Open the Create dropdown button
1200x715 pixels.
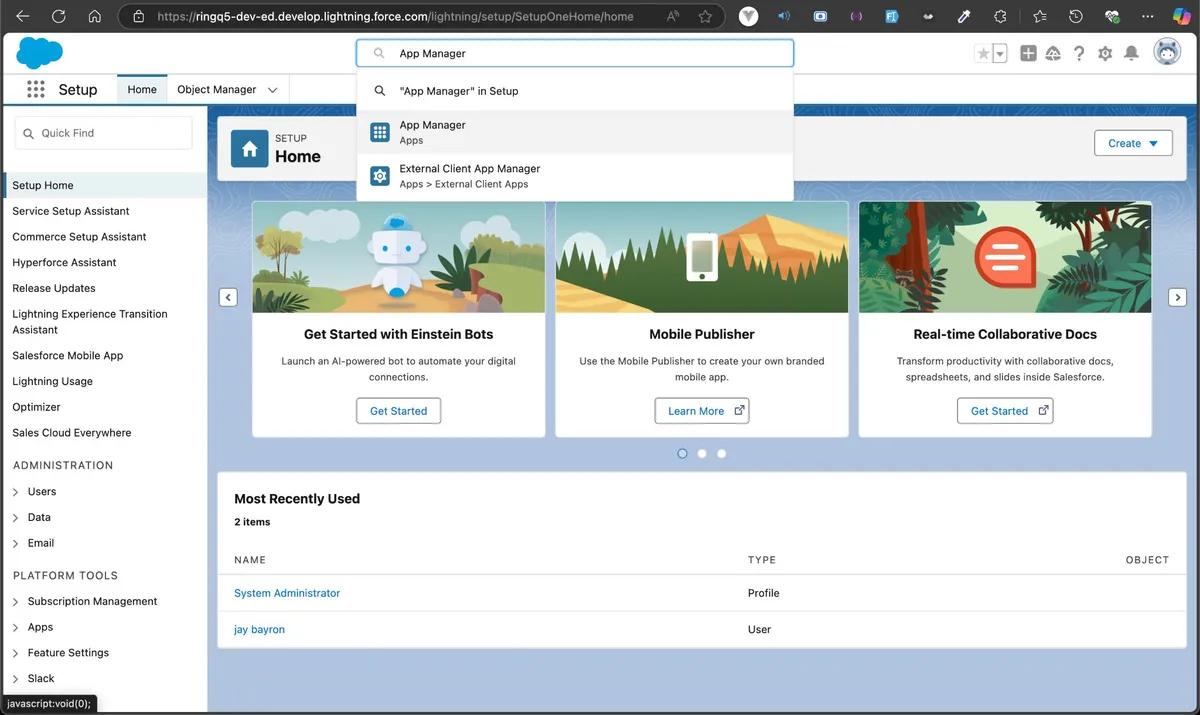[x=1133, y=143]
